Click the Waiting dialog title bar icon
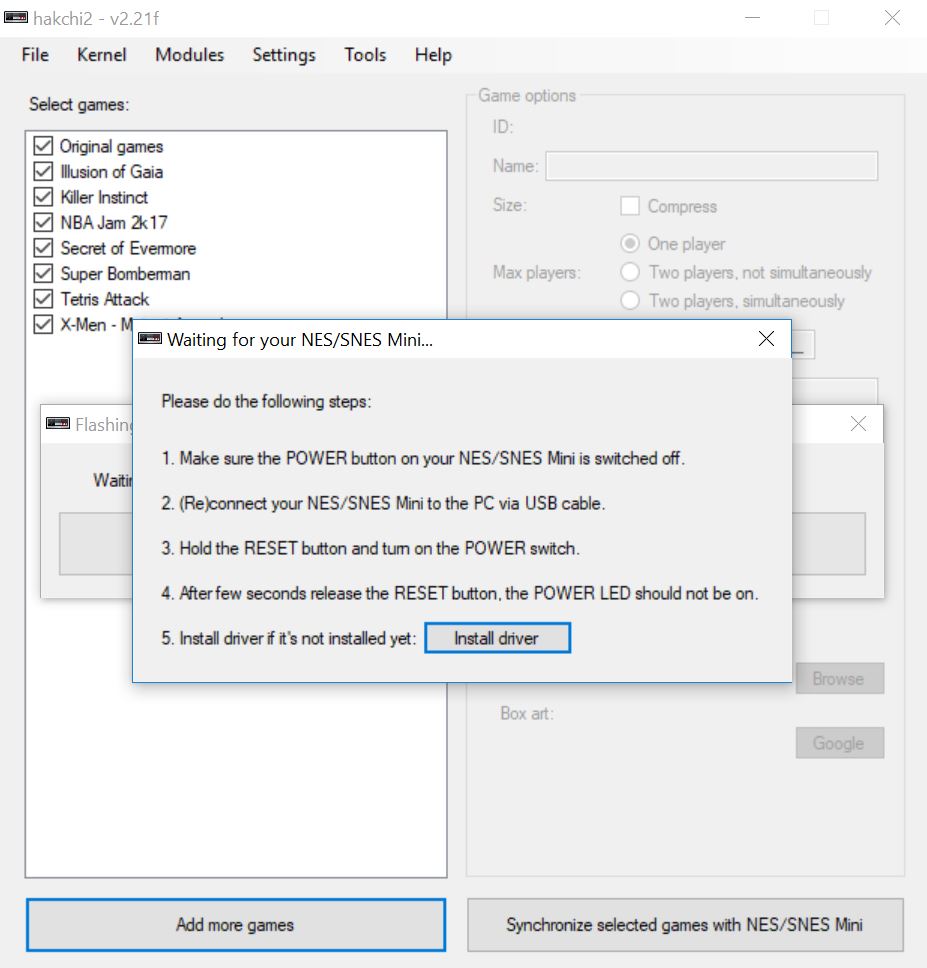927x968 pixels. tap(150, 338)
